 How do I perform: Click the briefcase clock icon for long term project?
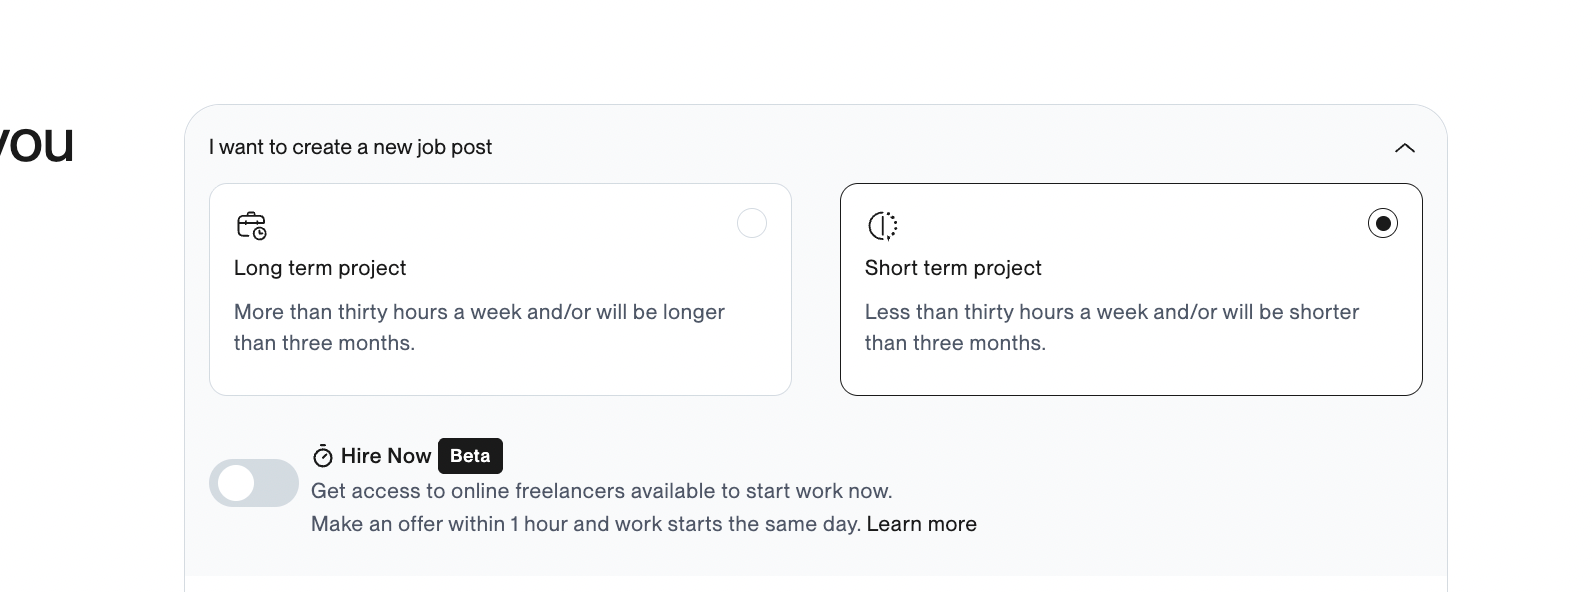click(251, 225)
